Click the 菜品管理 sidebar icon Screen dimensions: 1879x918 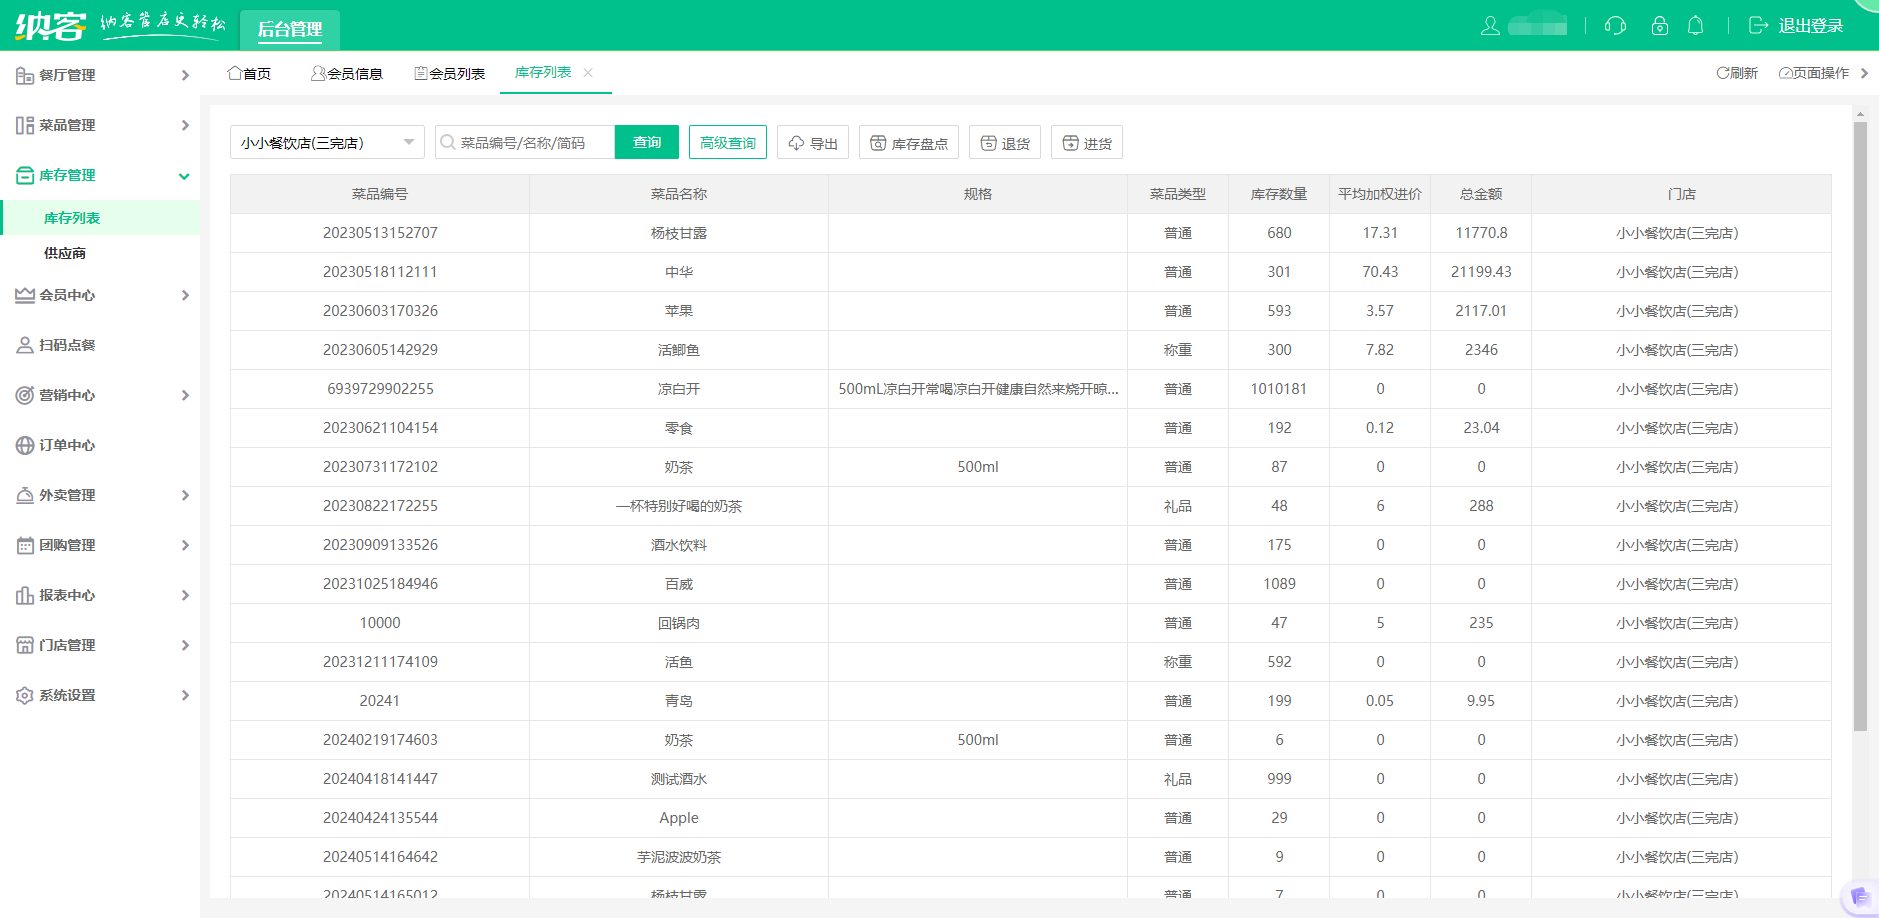coord(25,125)
